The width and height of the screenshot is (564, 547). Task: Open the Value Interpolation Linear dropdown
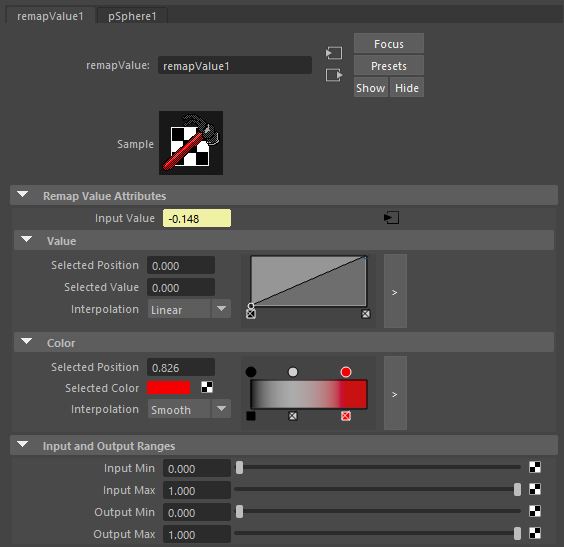189,309
